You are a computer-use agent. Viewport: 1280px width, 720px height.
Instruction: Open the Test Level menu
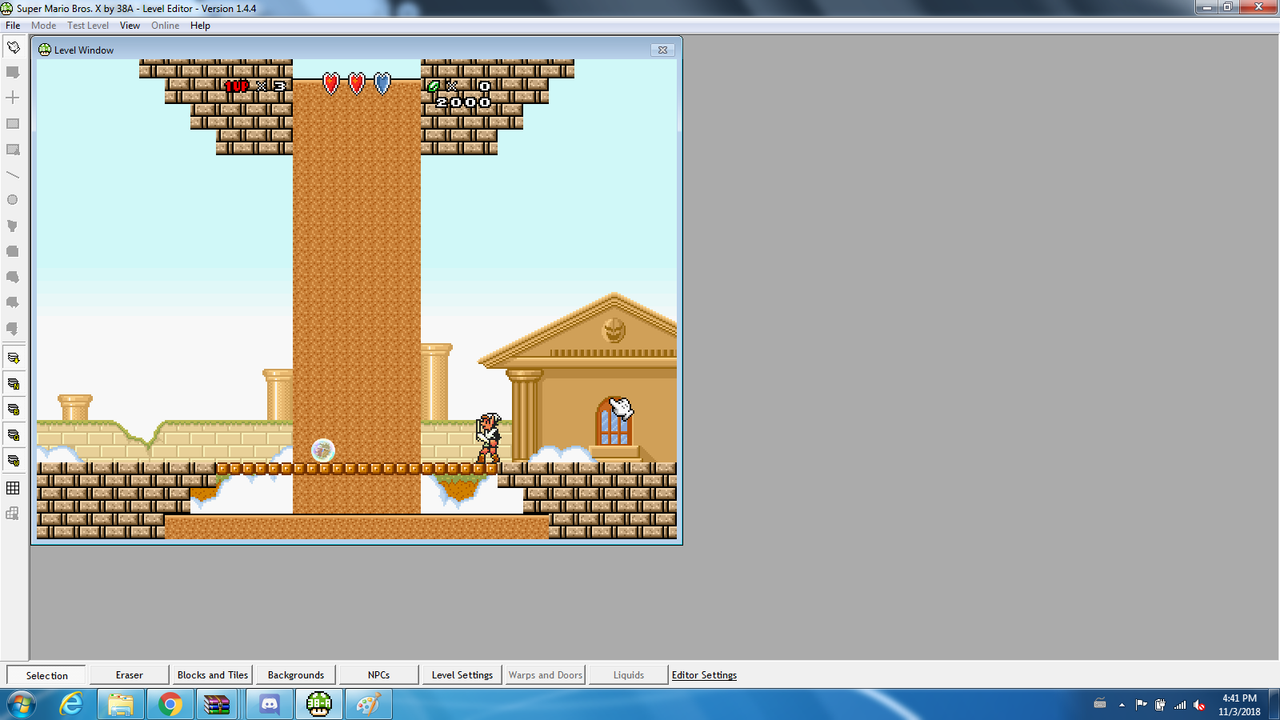pos(88,25)
